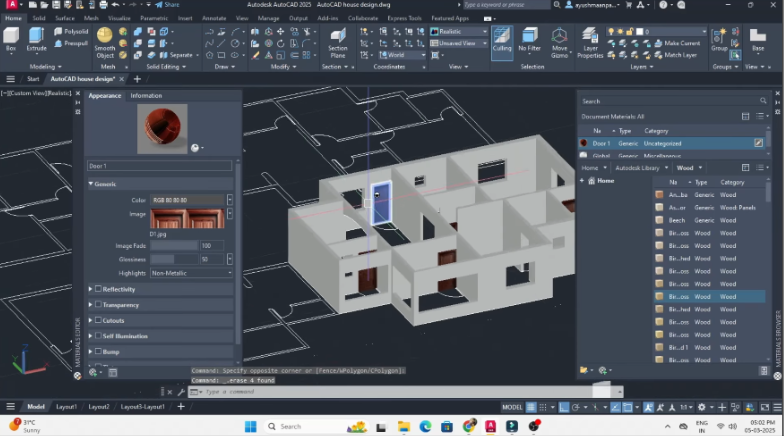Open AutoCAD from the taskbar
The height and width of the screenshot is (436, 784).
coord(490,426)
